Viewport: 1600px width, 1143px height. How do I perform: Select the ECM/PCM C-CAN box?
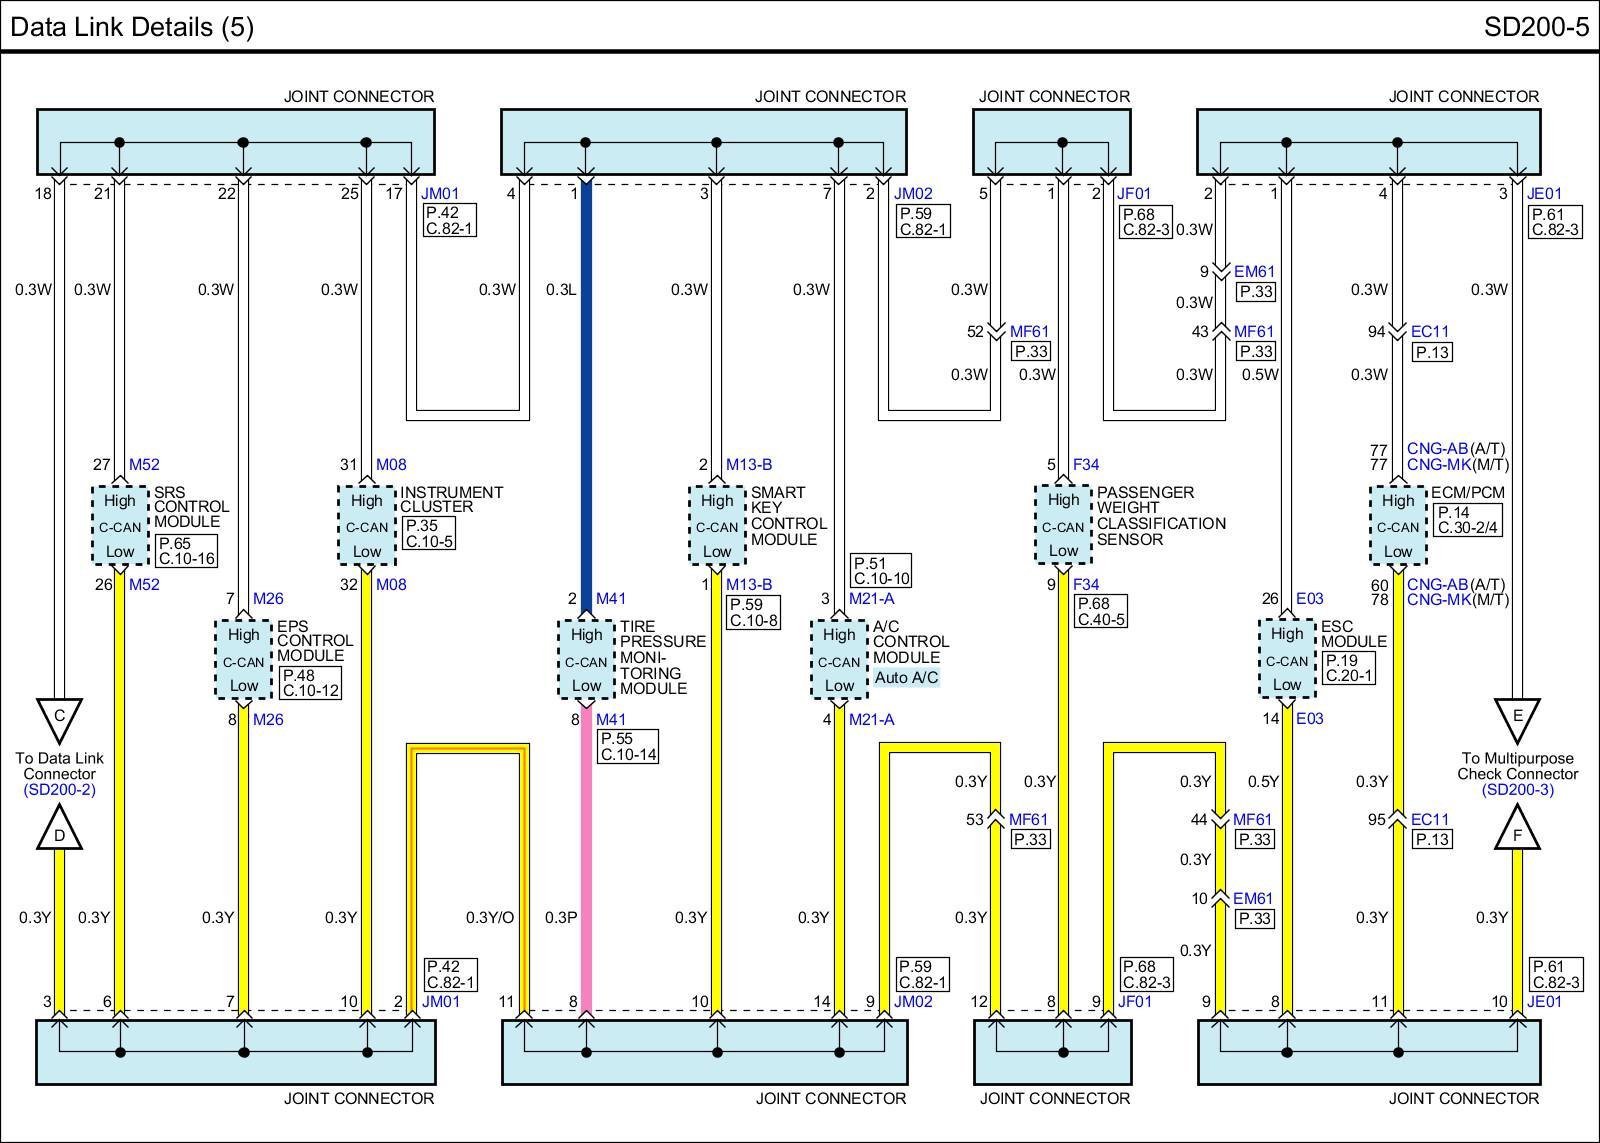(1397, 526)
